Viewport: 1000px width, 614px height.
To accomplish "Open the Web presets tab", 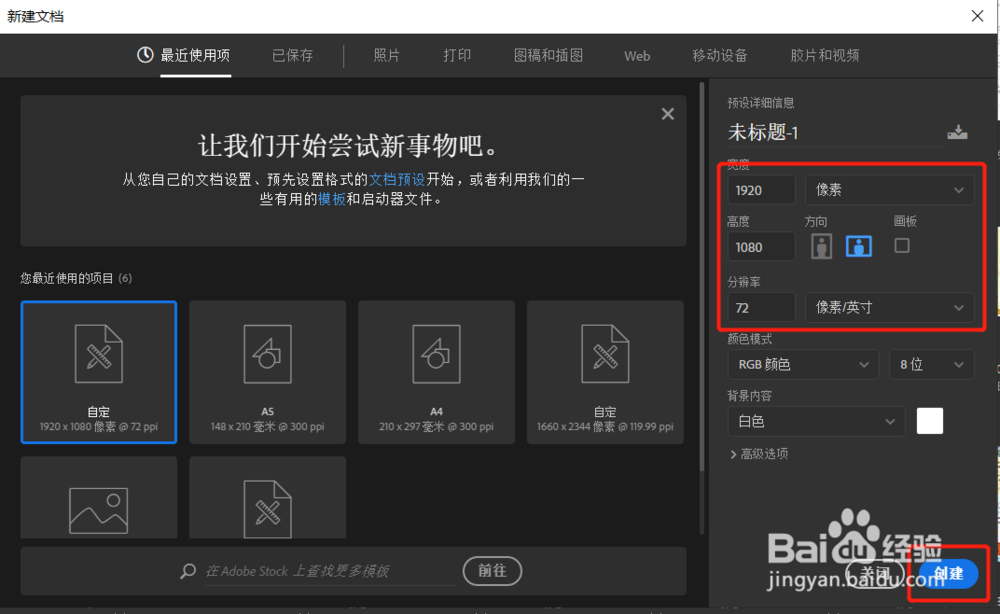I will [x=637, y=56].
